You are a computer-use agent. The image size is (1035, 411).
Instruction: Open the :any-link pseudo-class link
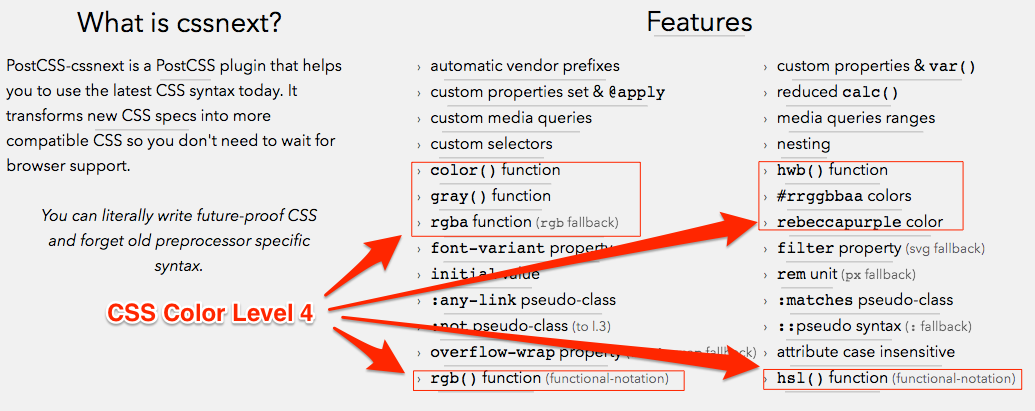click(523, 300)
